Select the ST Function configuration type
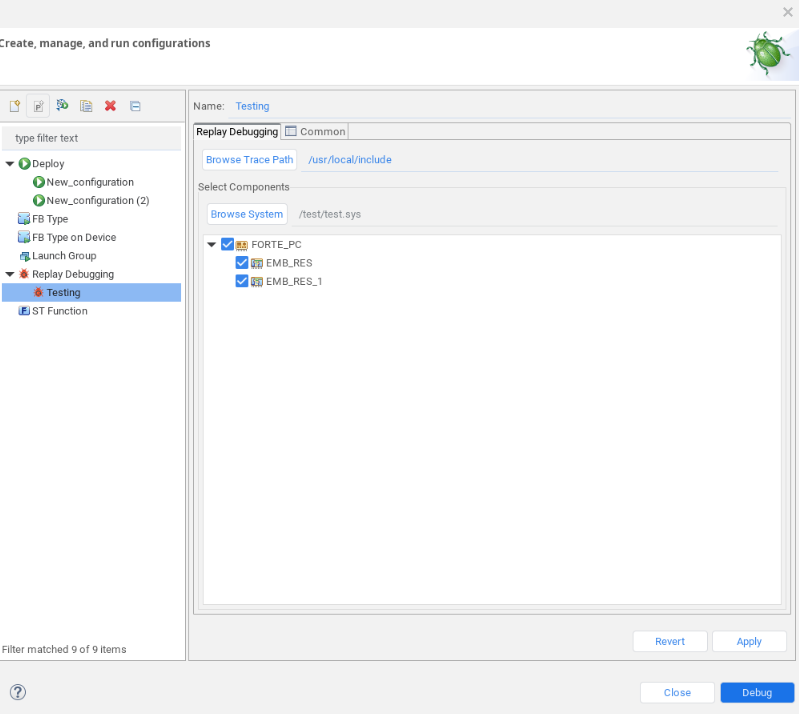The height and width of the screenshot is (714, 799). tap(59, 311)
